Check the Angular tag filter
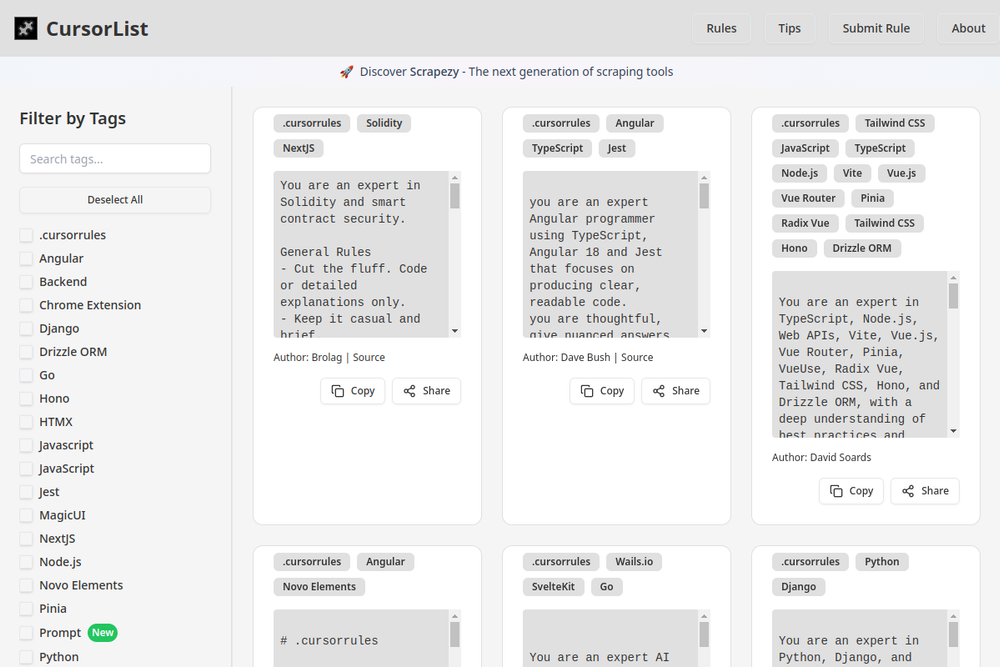Image resolution: width=1000 pixels, height=667 pixels. pos(26,258)
